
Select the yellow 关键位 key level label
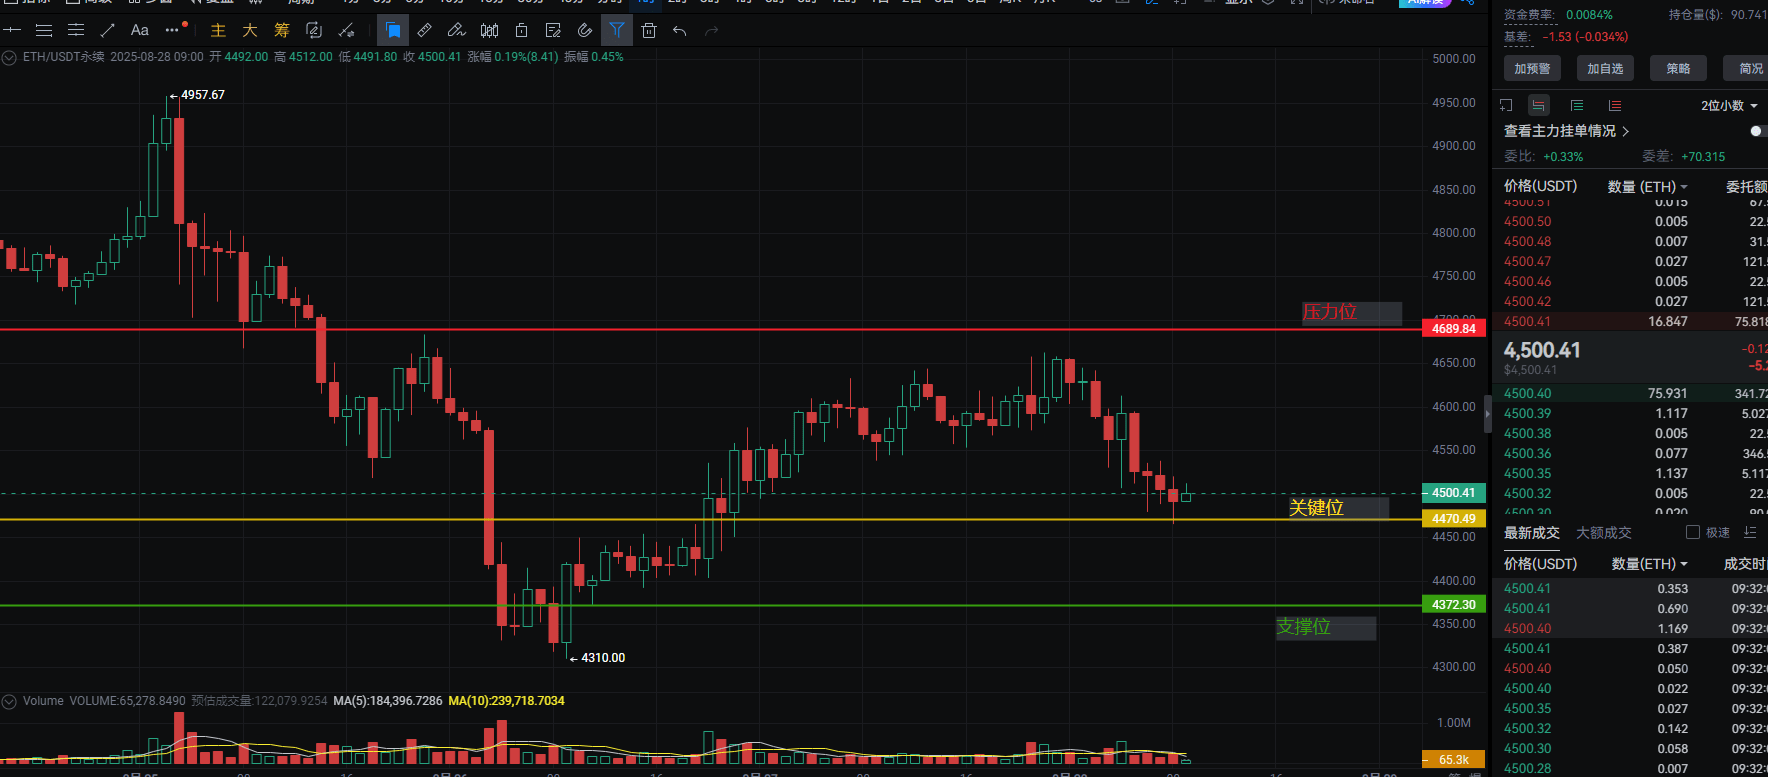(x=1338, y=508)
